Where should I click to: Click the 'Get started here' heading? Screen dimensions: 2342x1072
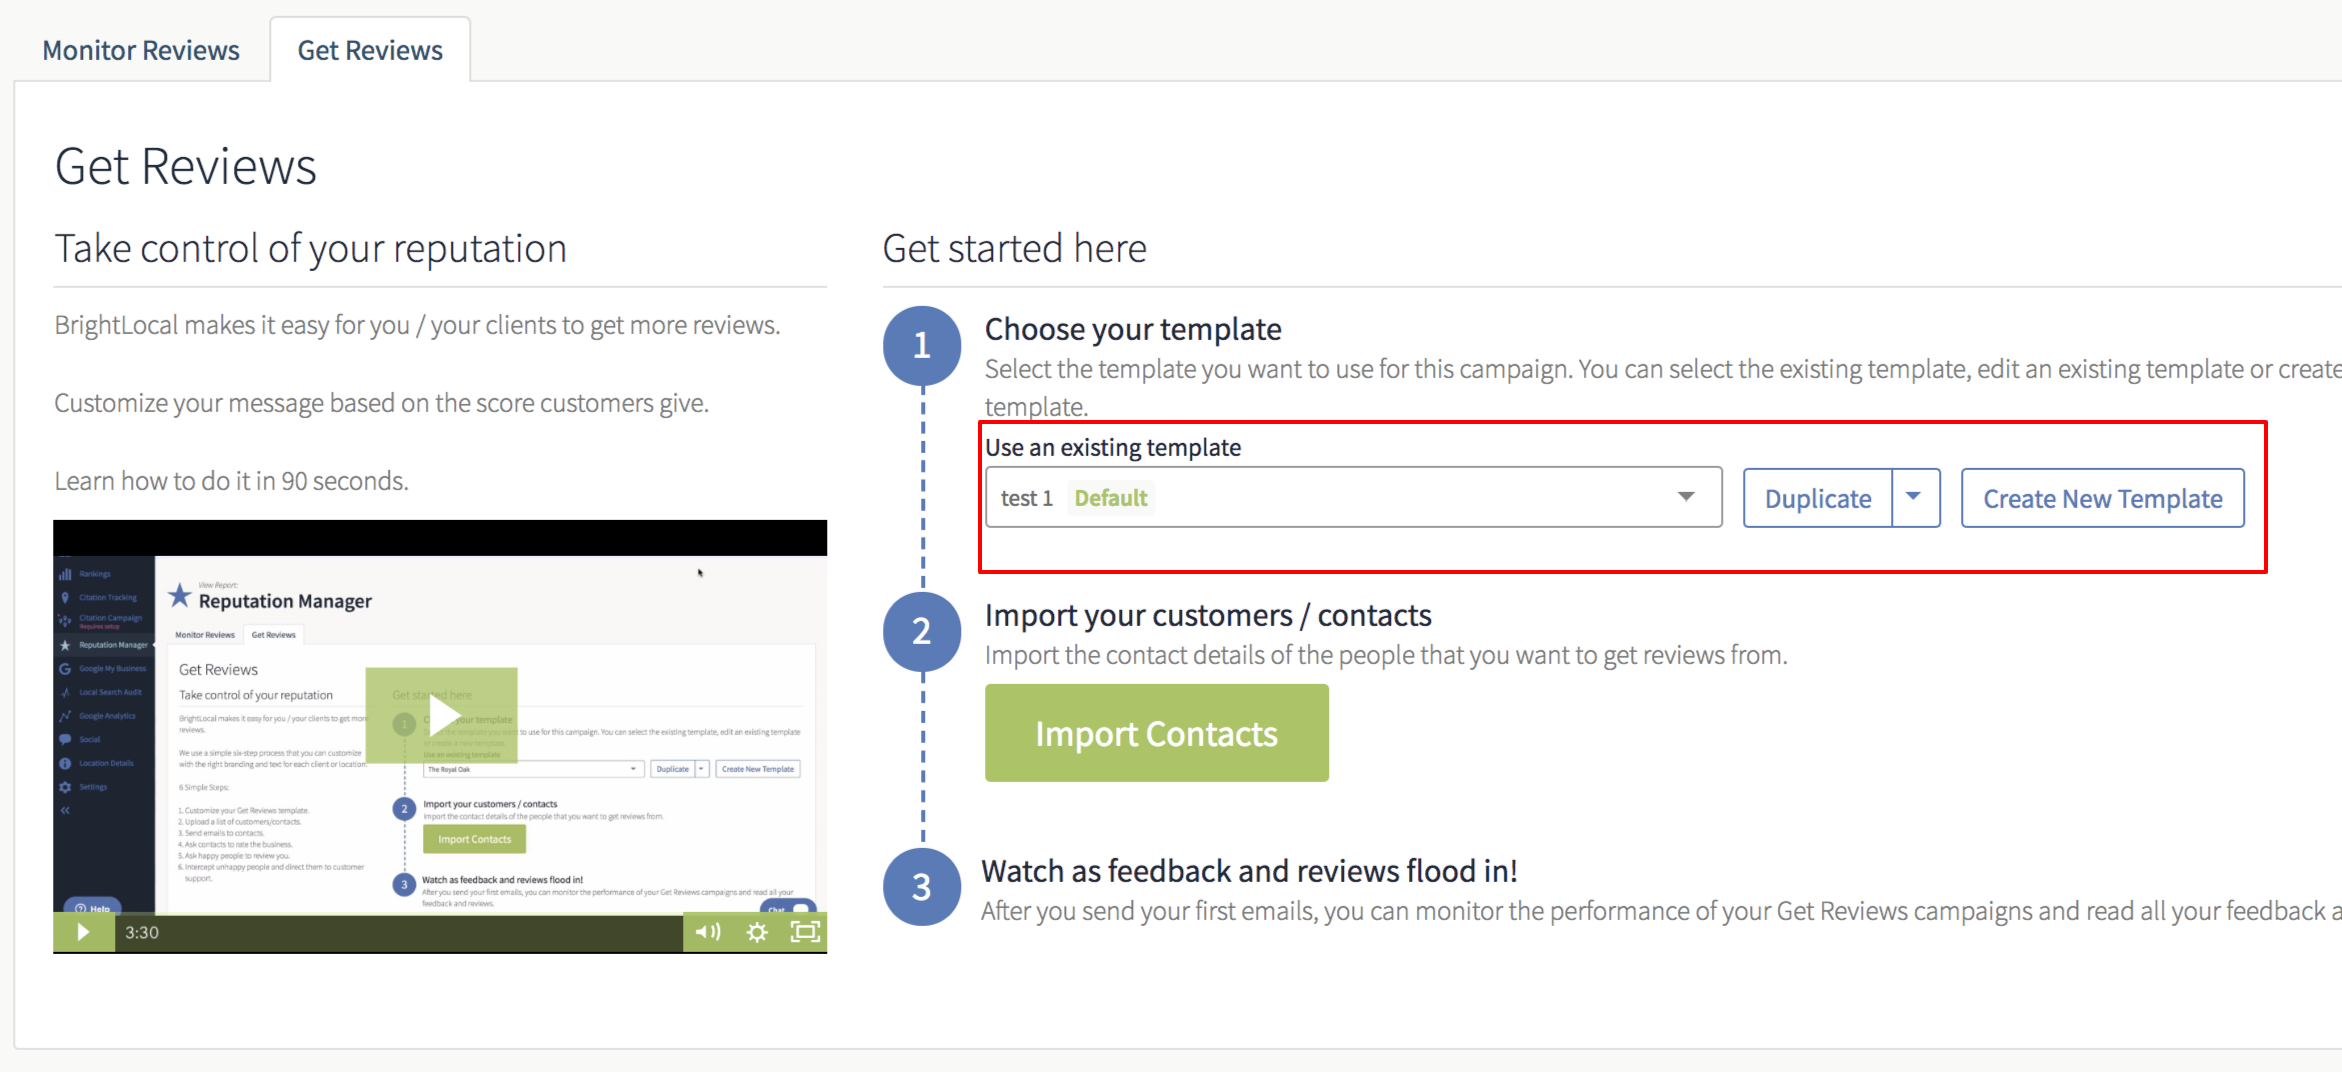pos(1014,248)
